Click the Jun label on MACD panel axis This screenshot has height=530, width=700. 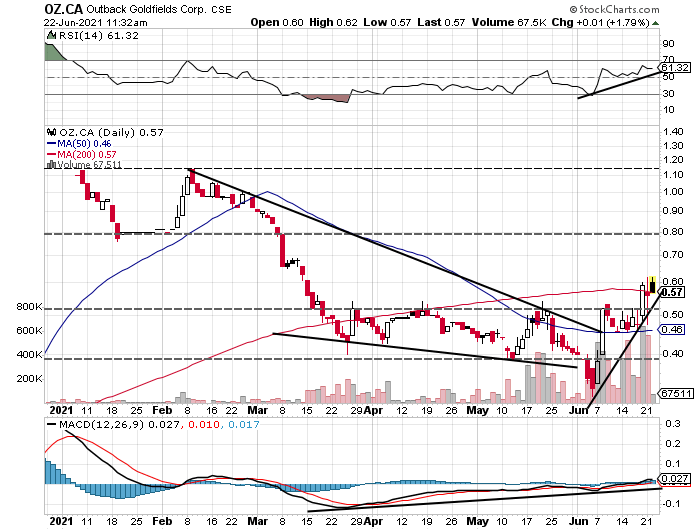[x=579, y=521]
